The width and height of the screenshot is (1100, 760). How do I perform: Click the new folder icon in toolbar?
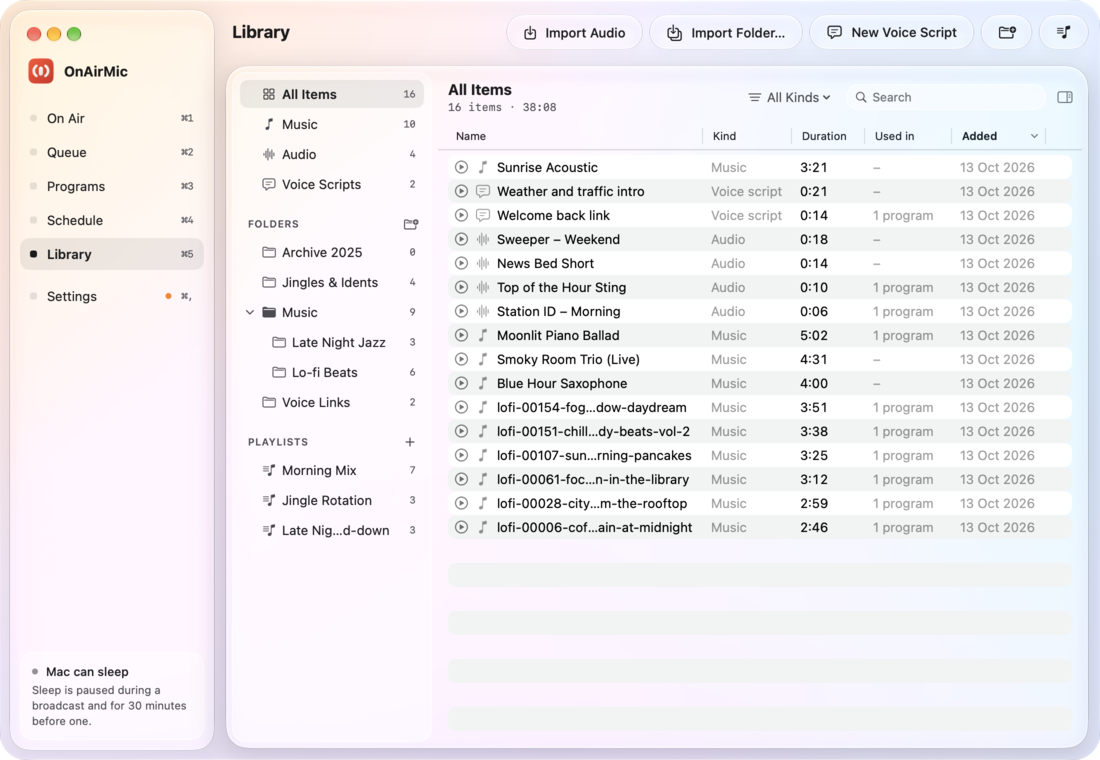click(x=1007, y=32)
